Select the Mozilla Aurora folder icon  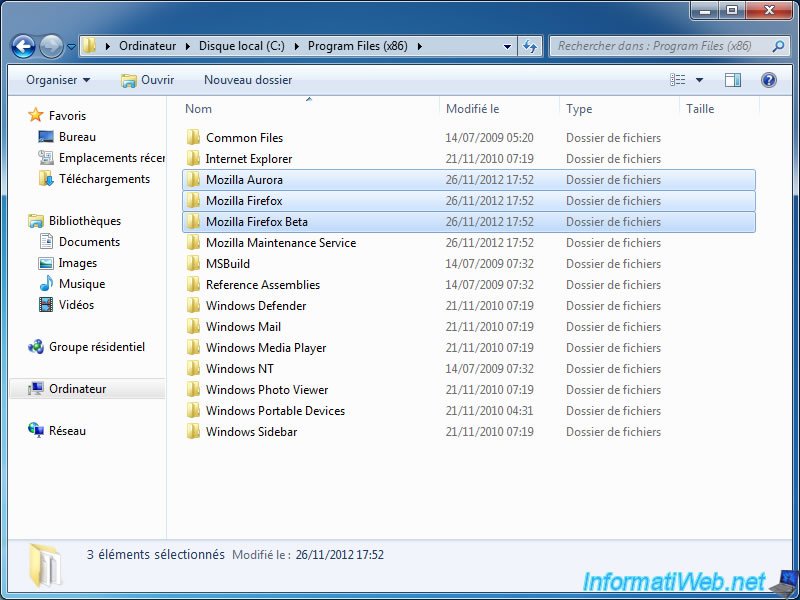(193, 180)
